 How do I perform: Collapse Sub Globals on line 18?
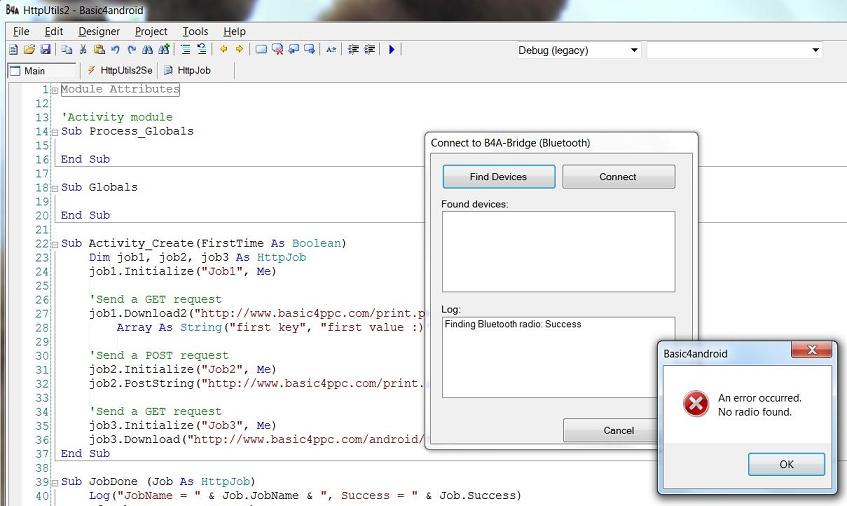click(55, 188)
